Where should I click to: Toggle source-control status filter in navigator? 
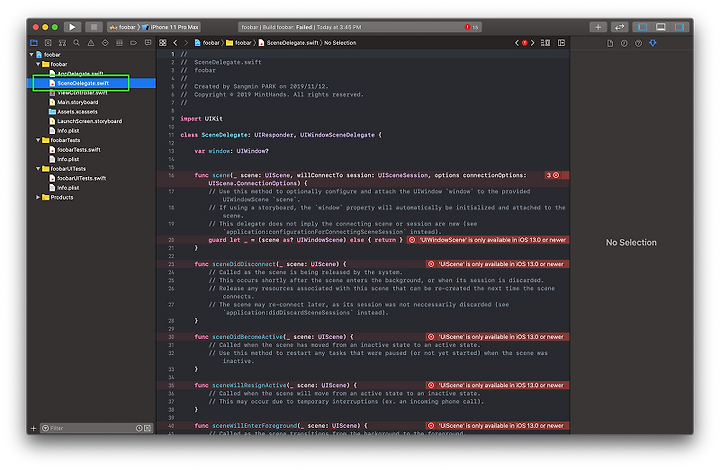point(148,428)
